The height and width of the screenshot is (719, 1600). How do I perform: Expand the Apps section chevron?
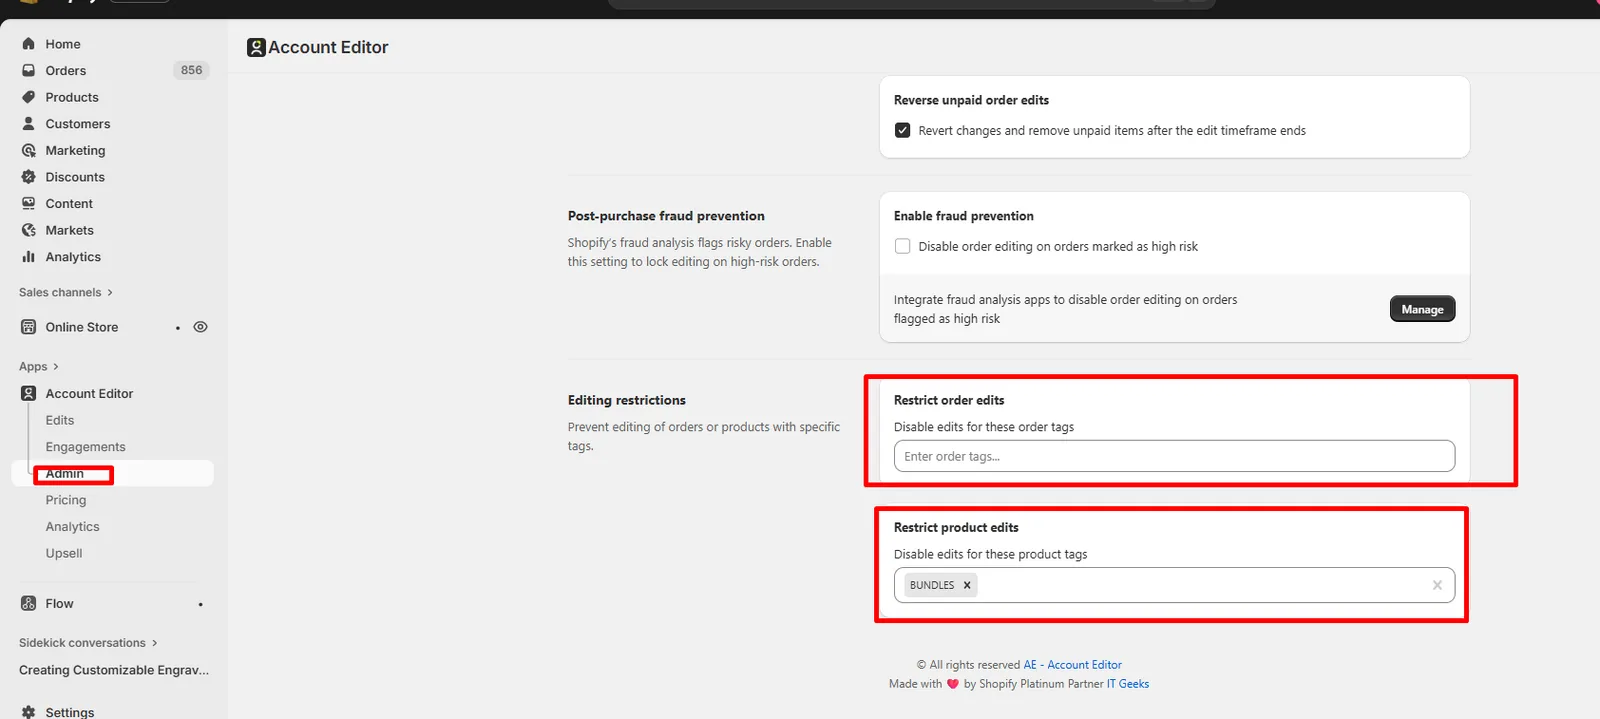55,367
